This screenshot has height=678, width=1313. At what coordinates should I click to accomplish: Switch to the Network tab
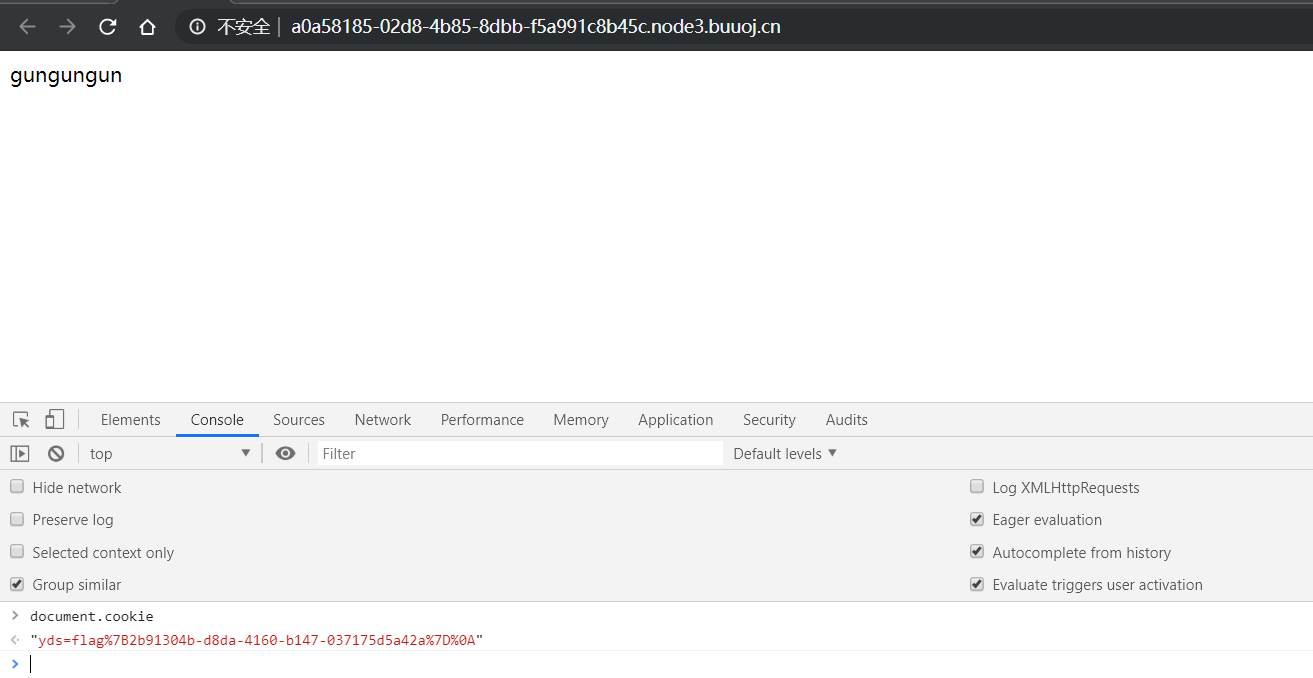coord(382,419)
